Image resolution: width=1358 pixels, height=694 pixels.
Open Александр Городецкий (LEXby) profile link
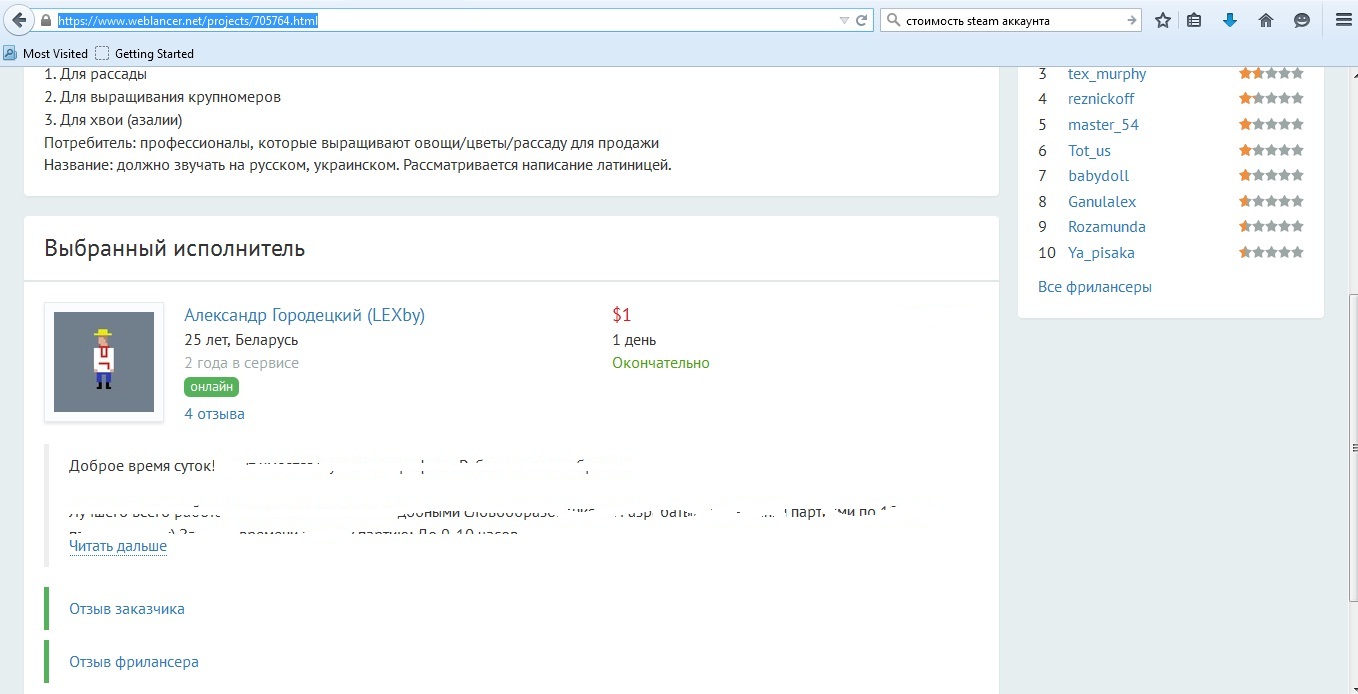pyautogui.click(x=305, y=315)
